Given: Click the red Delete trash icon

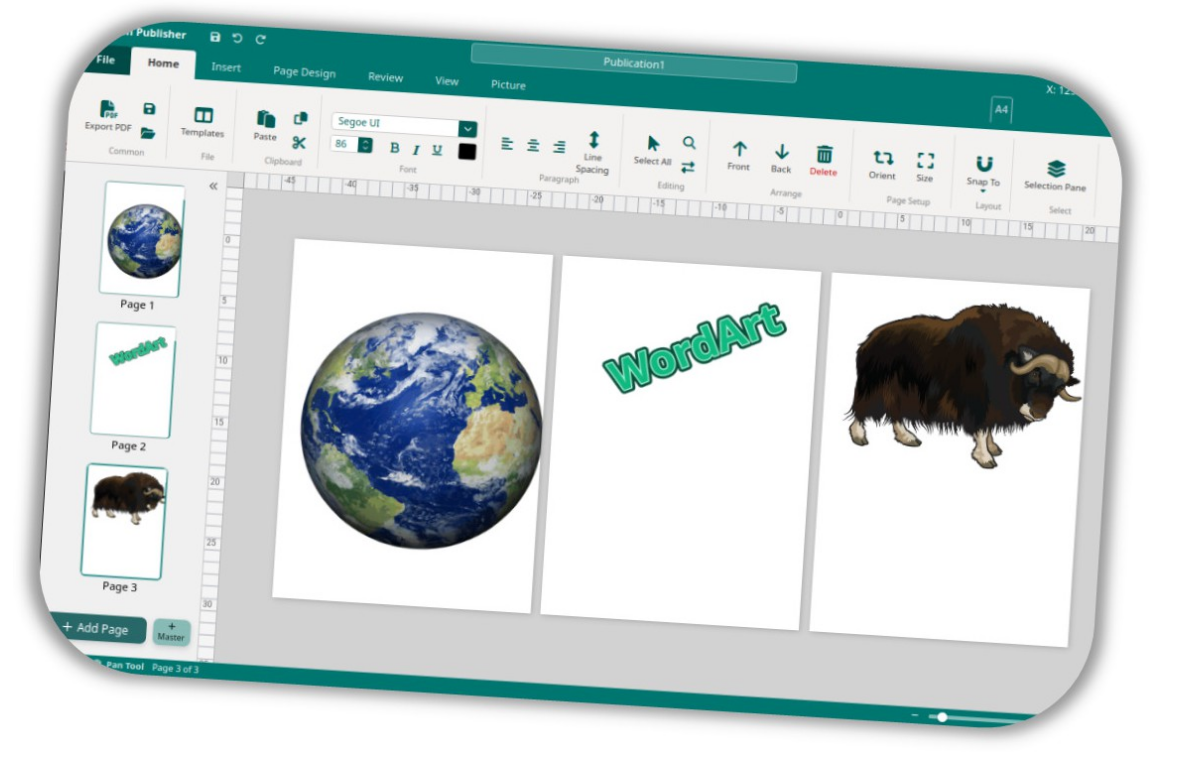Looking at the screenshot, I should coord(825,154).
